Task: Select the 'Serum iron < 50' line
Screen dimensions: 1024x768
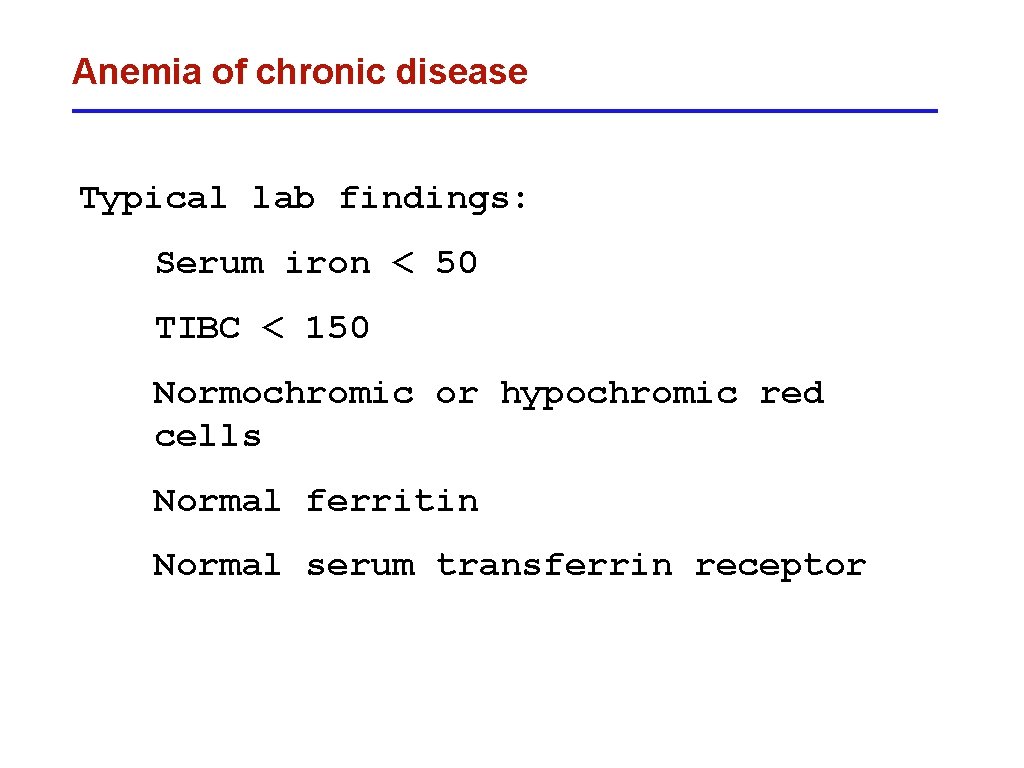Action: pyautogui.click(x=317, y=263)
